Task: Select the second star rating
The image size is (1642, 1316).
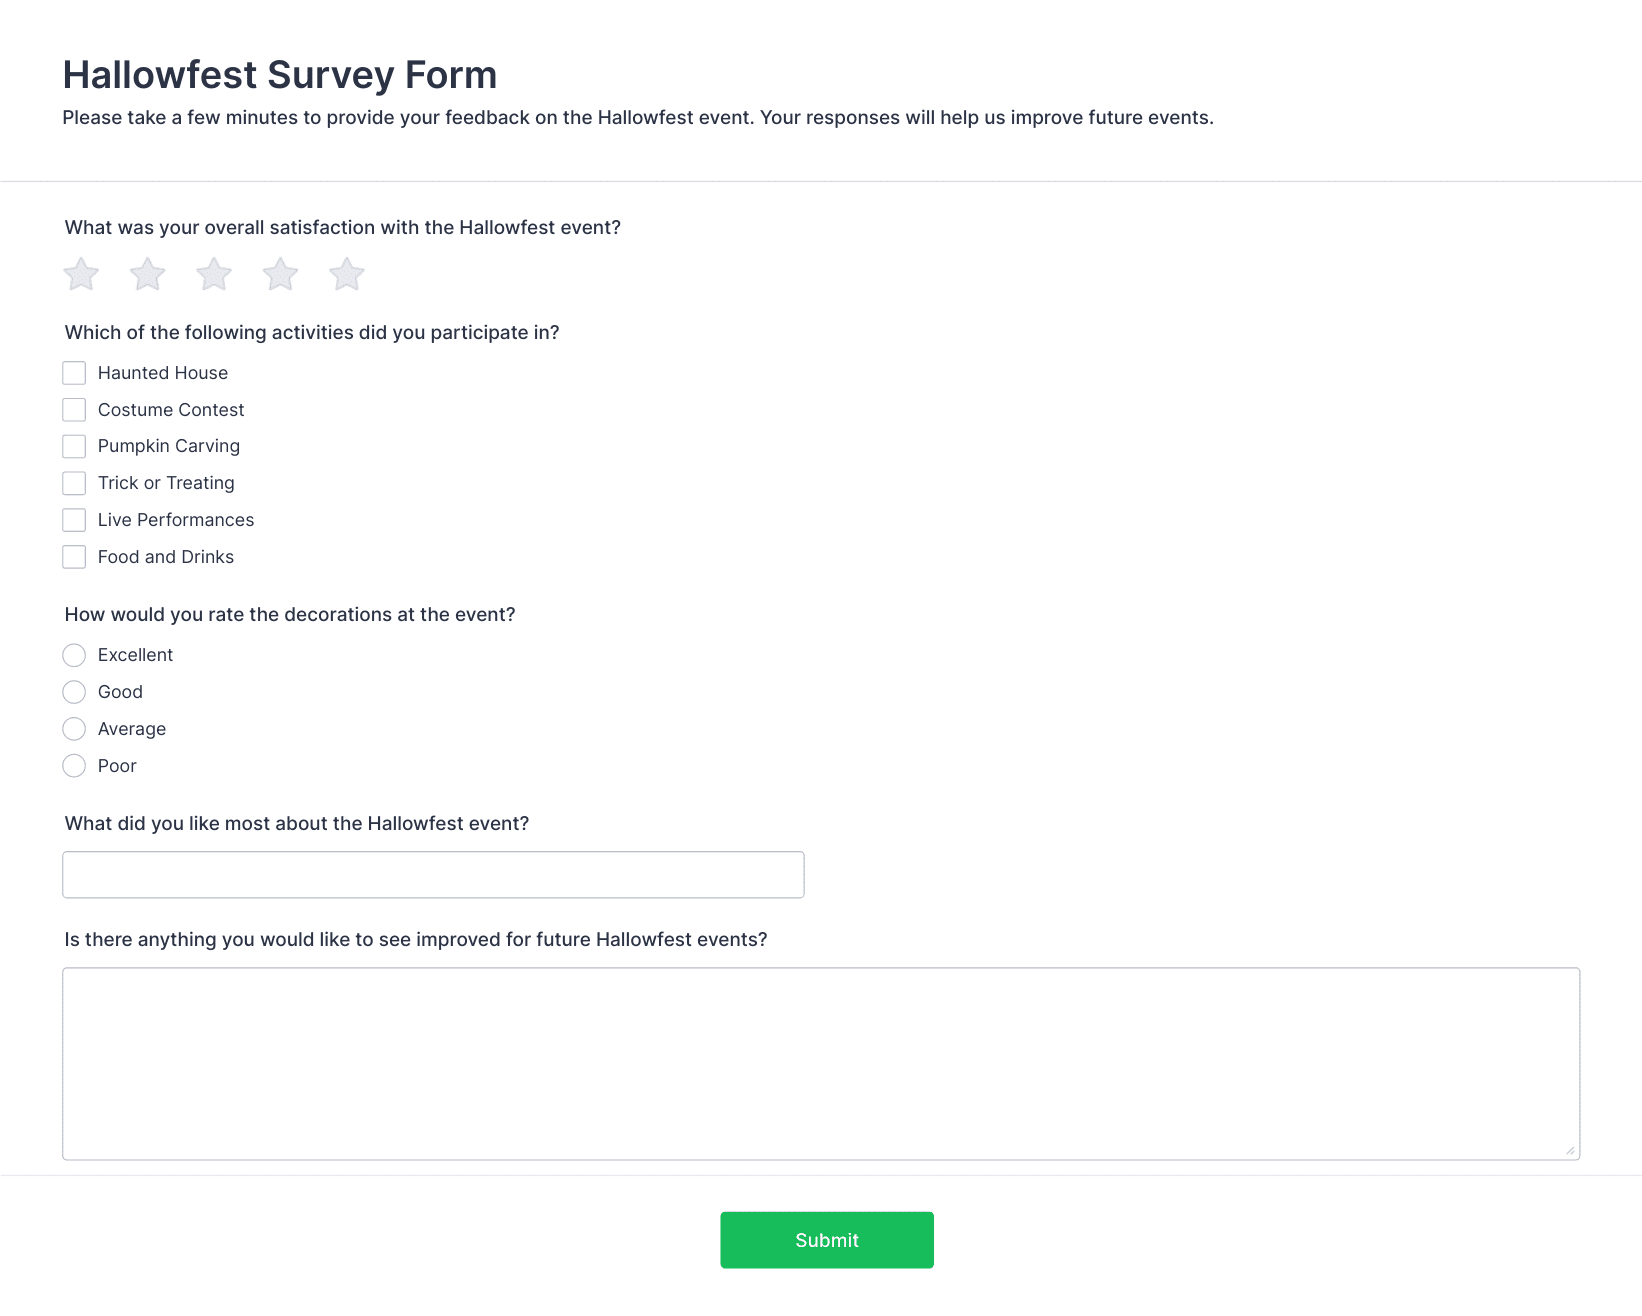Action: pyautogui.click(x=147, y=274)
